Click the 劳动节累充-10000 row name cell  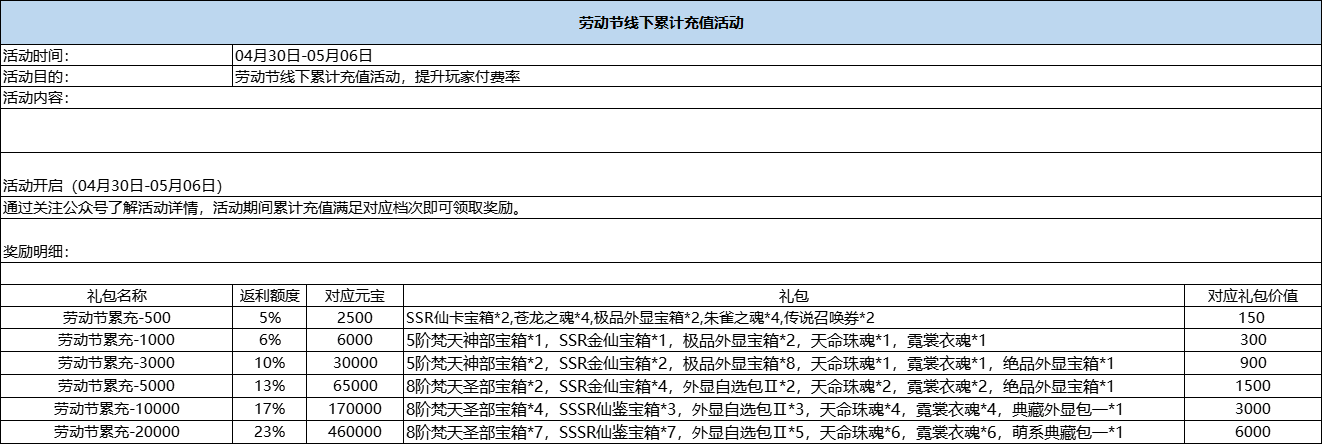click(x=116, y=408)
